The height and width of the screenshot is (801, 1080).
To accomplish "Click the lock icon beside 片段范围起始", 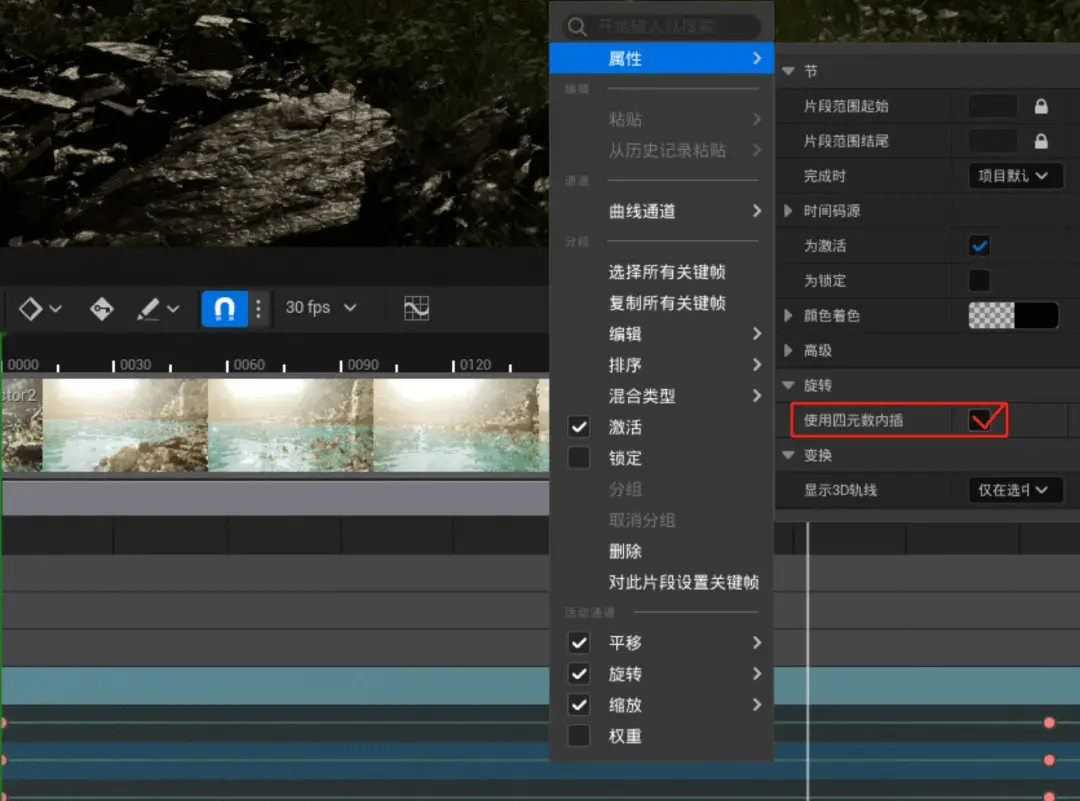I will (1041, 106).
